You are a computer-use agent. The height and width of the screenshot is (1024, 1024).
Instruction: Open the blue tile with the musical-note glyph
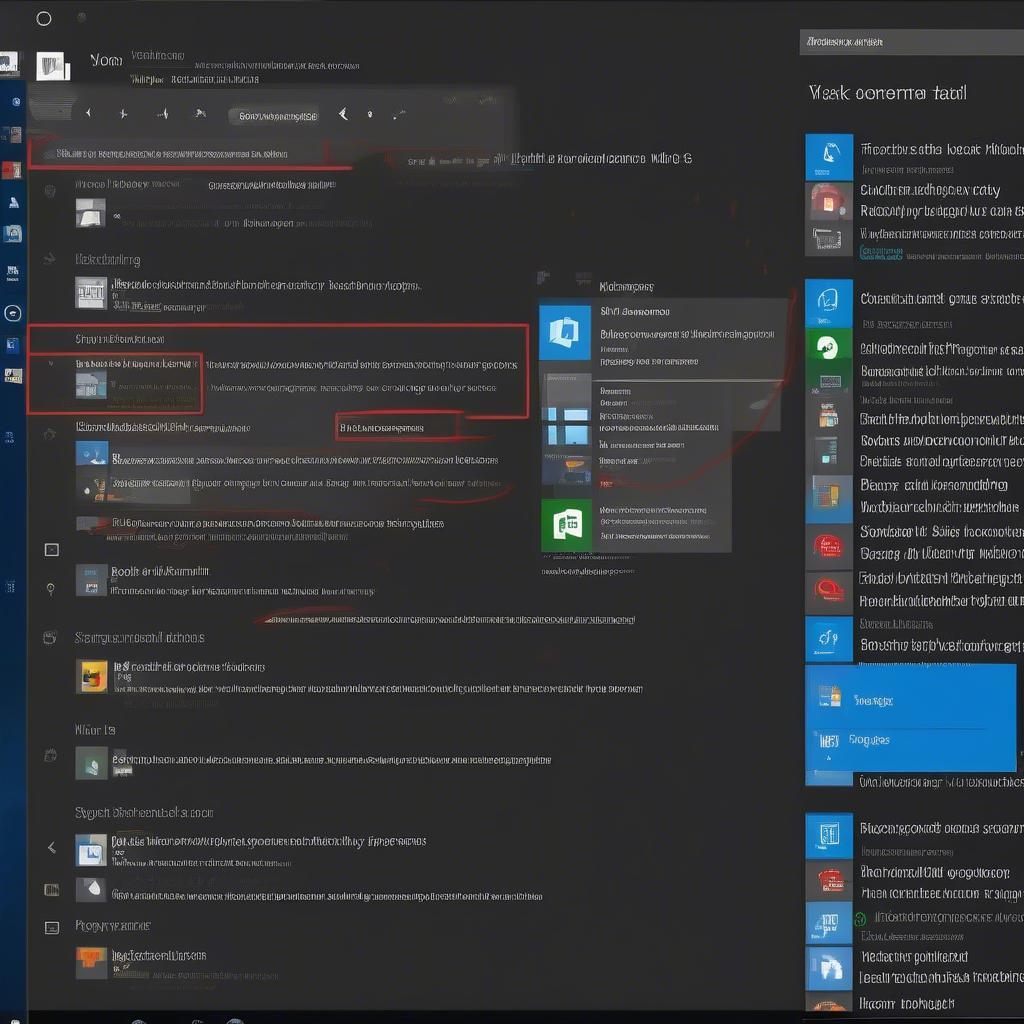click(x=828, y=639)
